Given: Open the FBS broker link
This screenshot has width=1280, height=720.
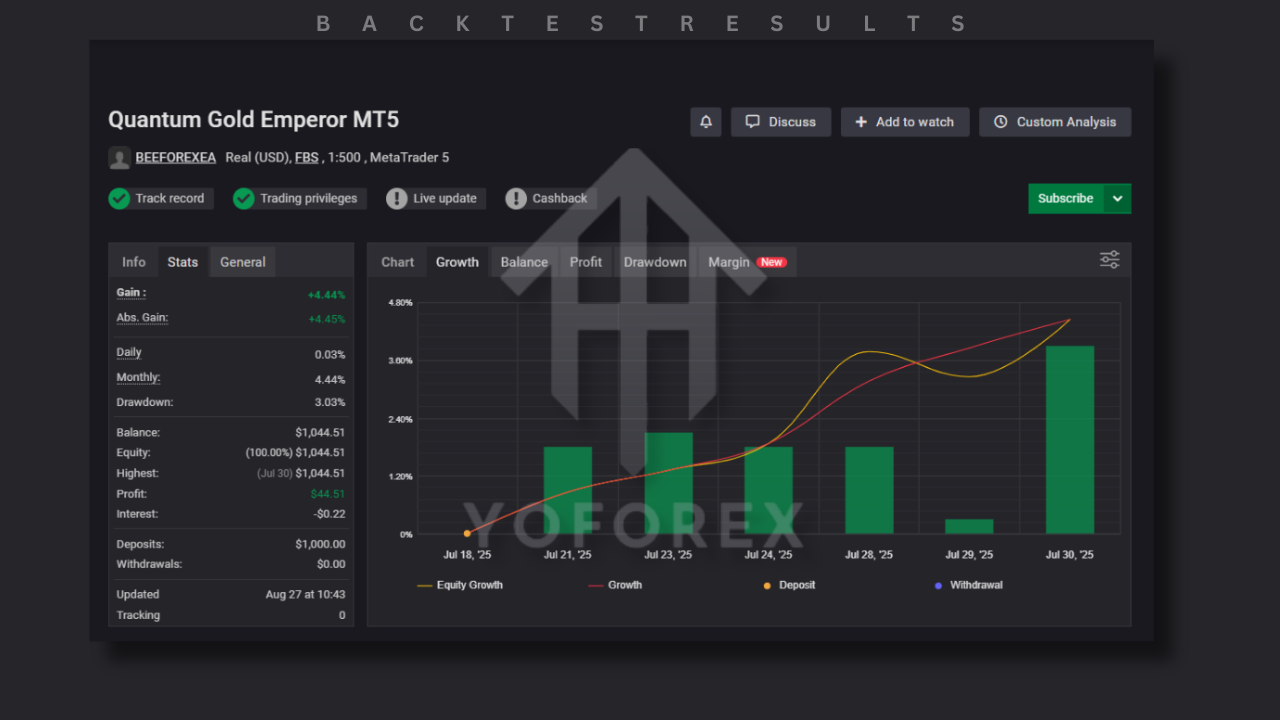Looking at the screenshot, I should click(x=306, y=158).
